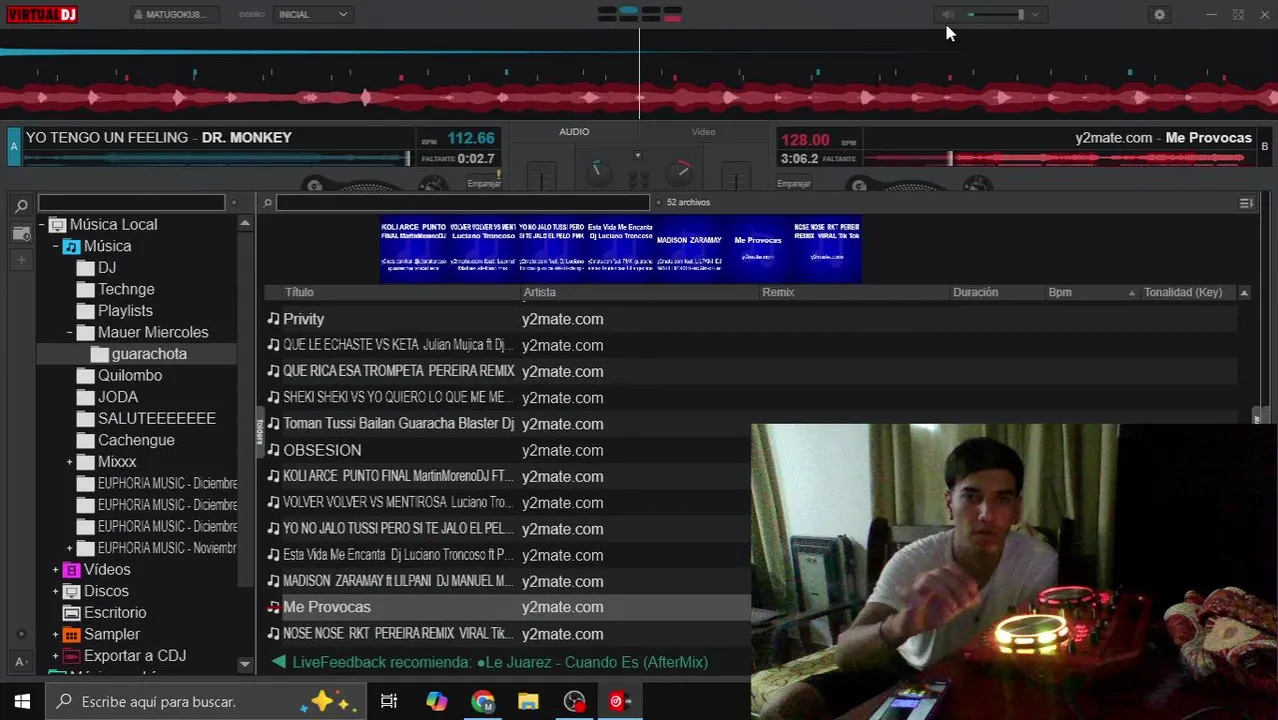This screenshot has width=1278, height=720.
Task: Click the VirtualDJ logo
Action: point(40,14)
